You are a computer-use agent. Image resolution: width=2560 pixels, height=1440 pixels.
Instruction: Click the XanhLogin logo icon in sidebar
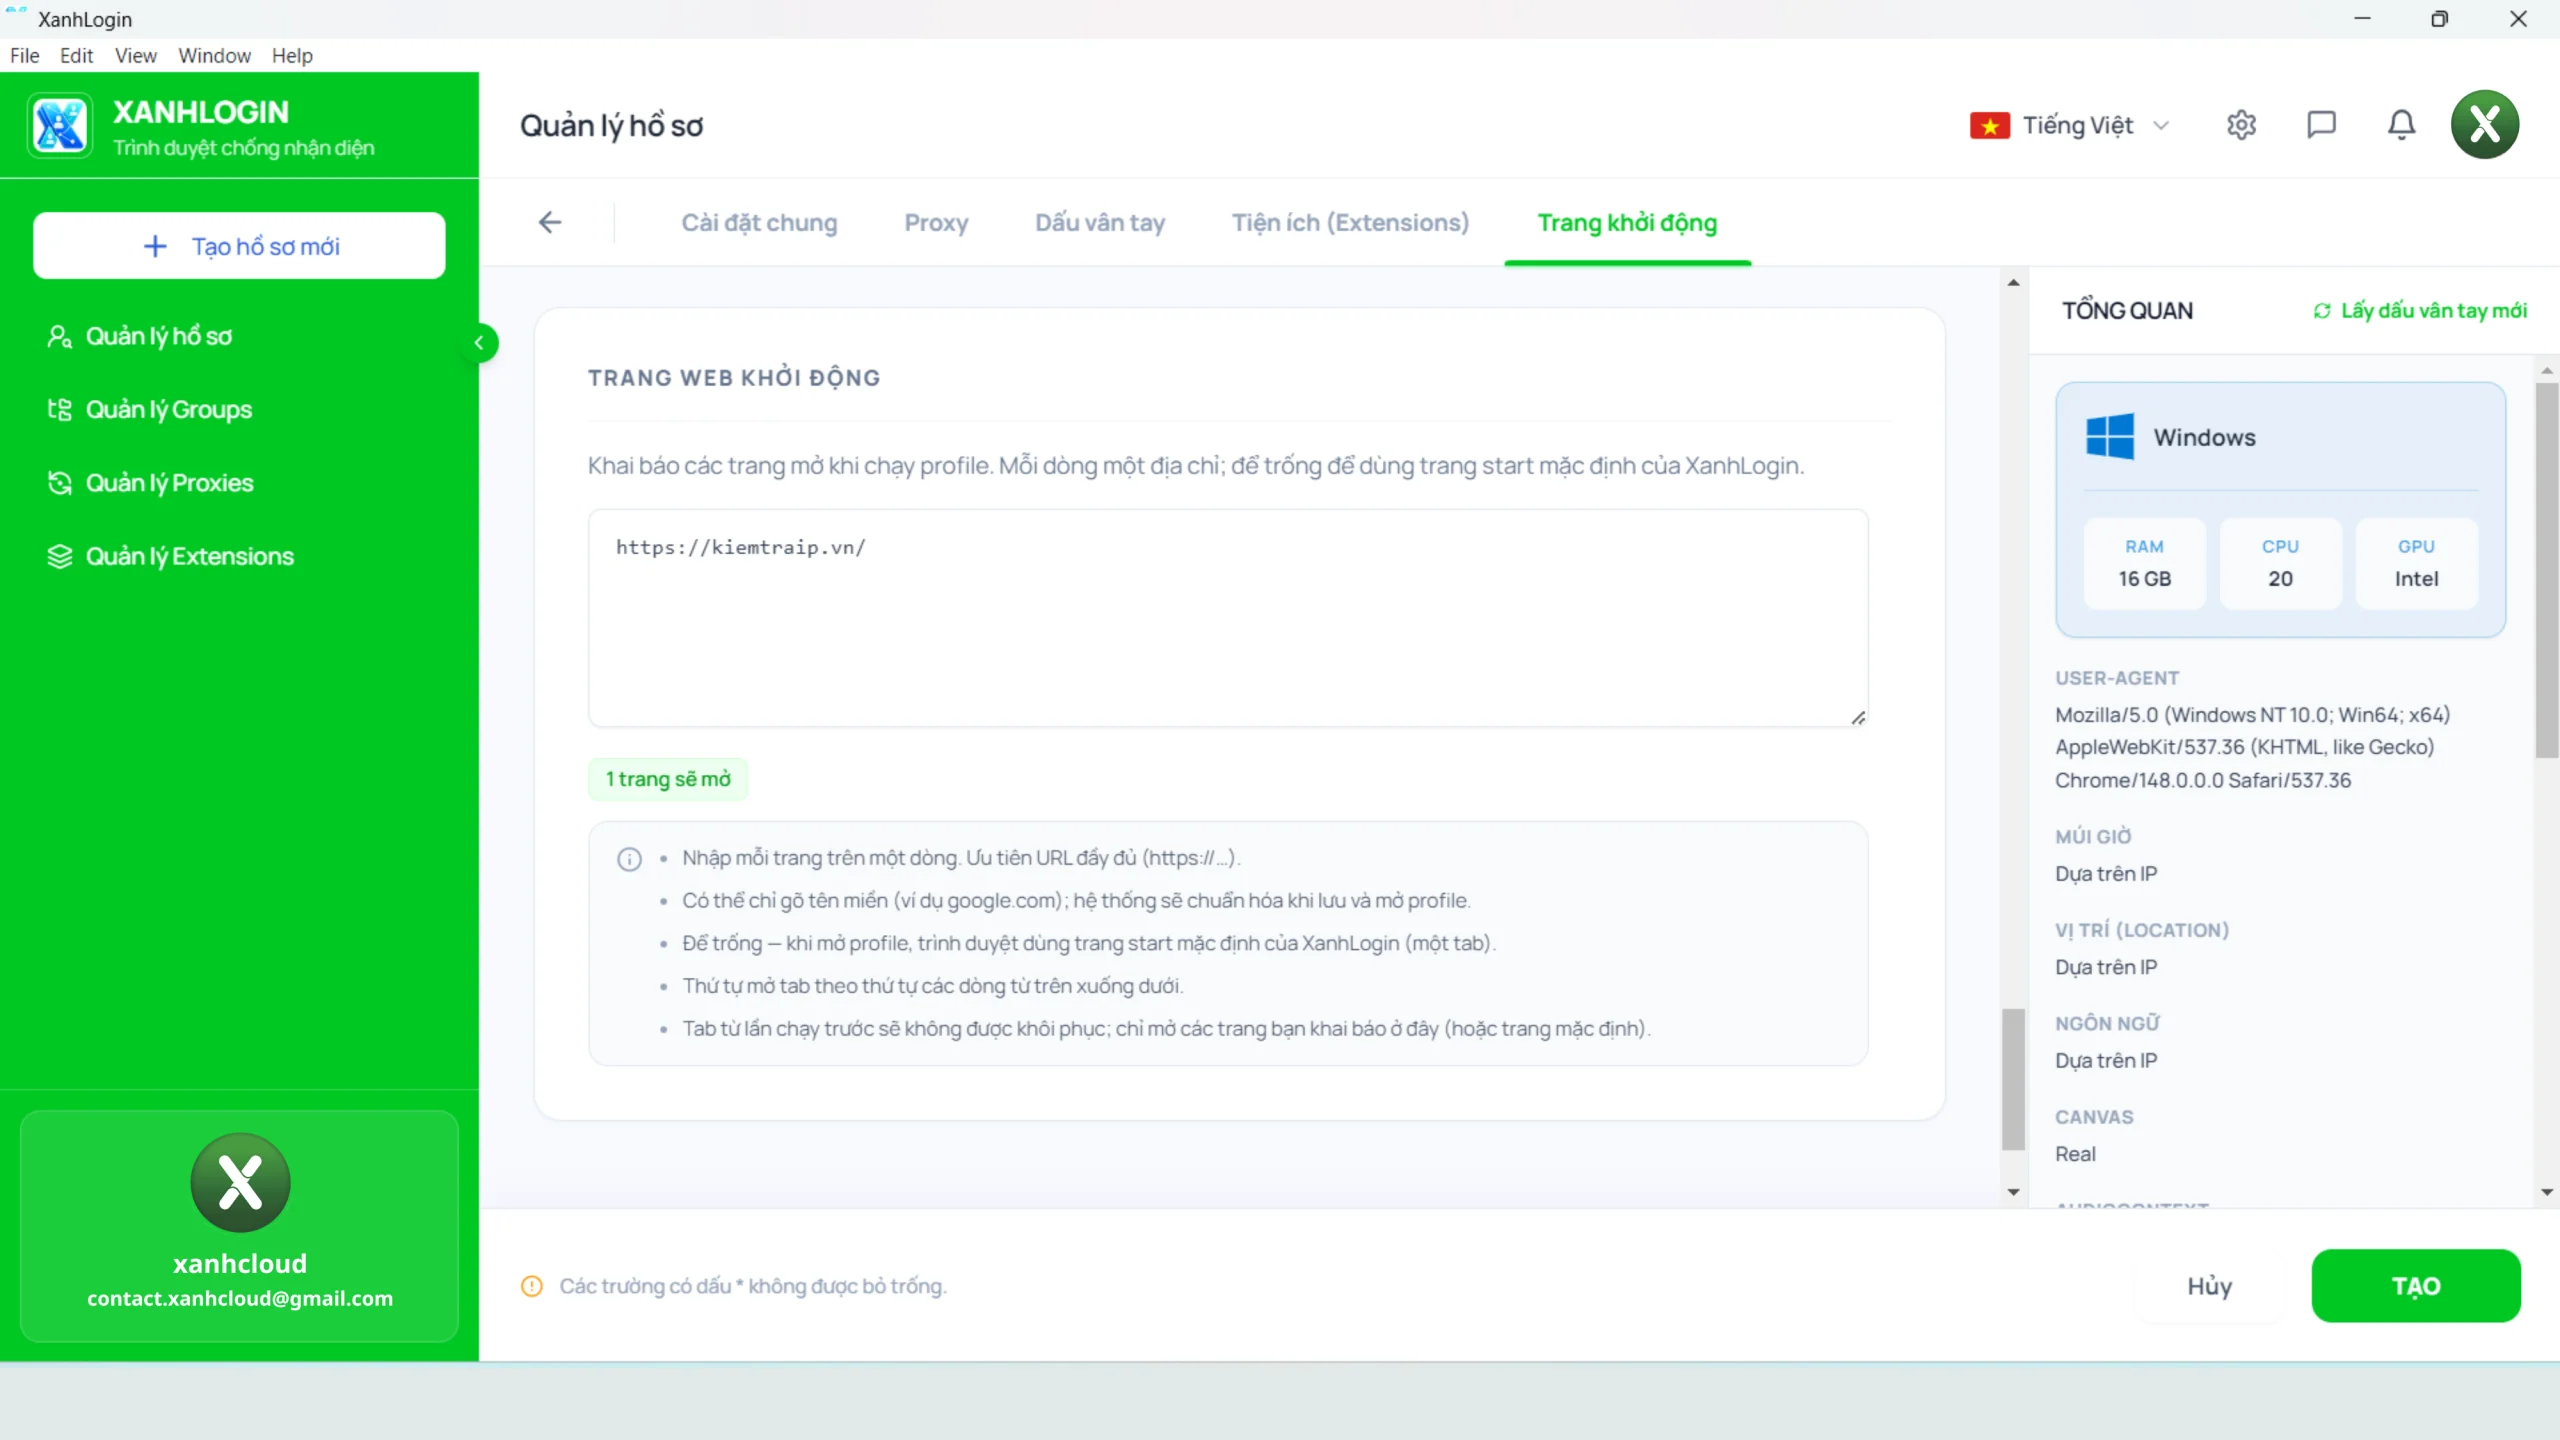coord(60,126)
